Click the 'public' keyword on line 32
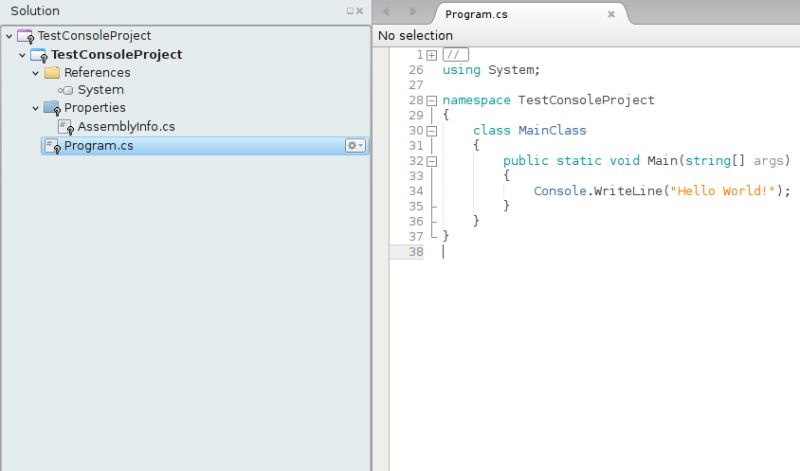Screen dimensions: 800x471 pyautogui.click(x=526, y=161)
